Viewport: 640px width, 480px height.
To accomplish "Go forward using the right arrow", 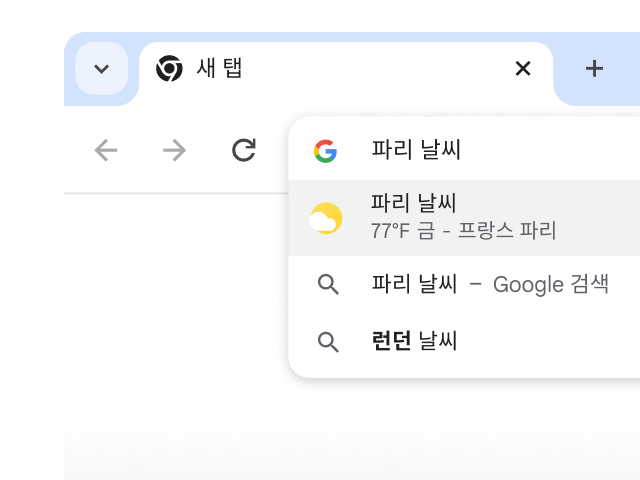I will point(174,150).
